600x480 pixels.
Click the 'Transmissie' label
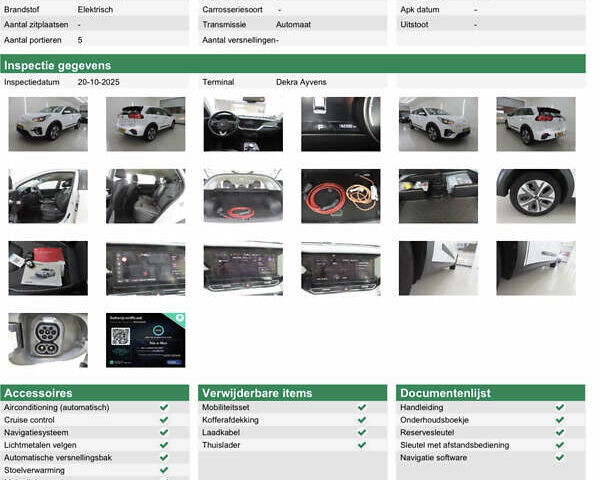point(224,24)
